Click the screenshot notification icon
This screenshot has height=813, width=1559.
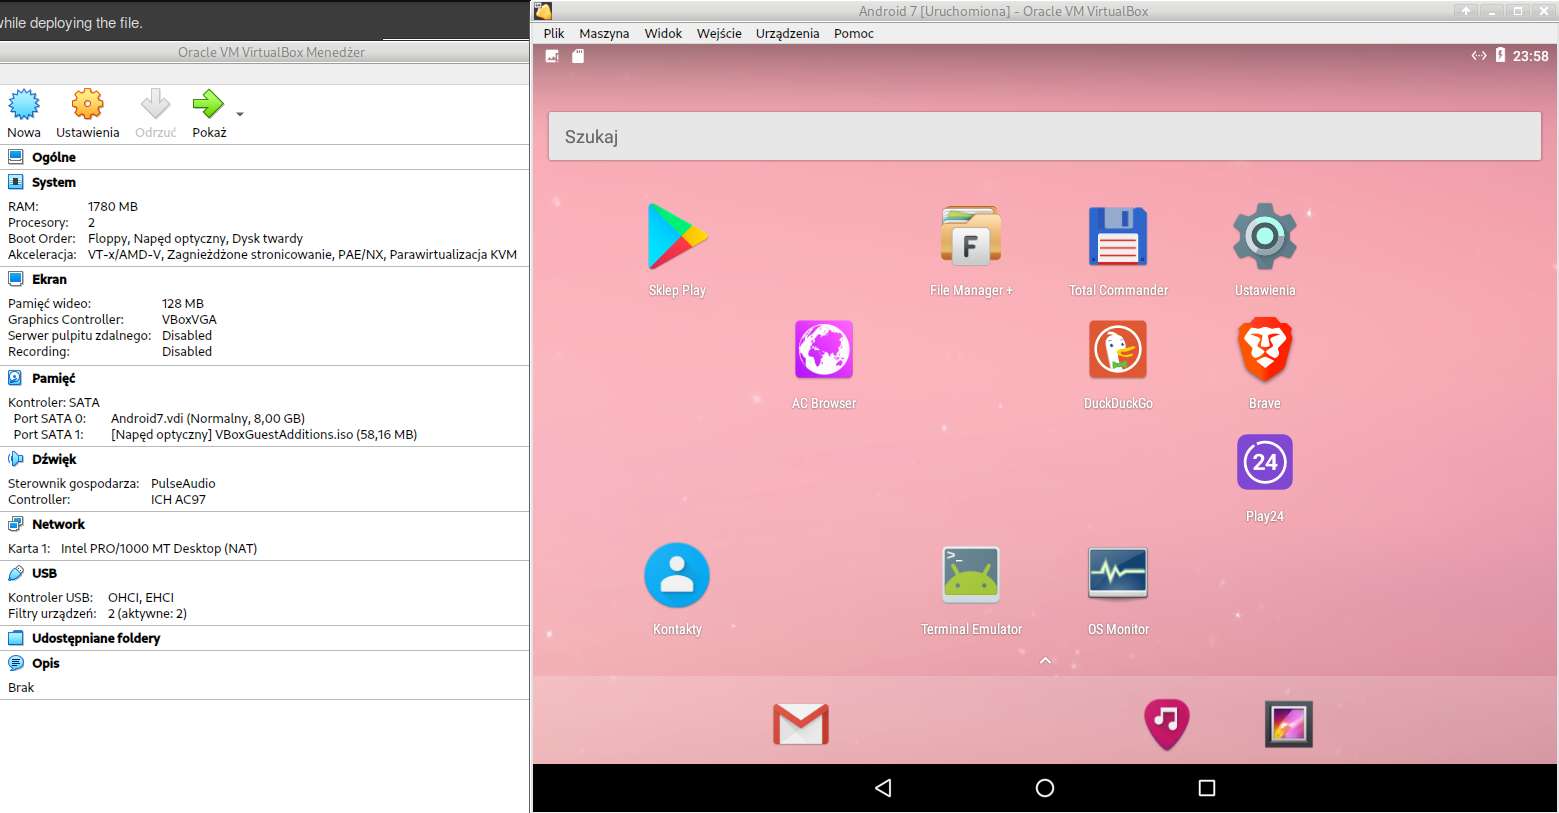click(551, 56)
